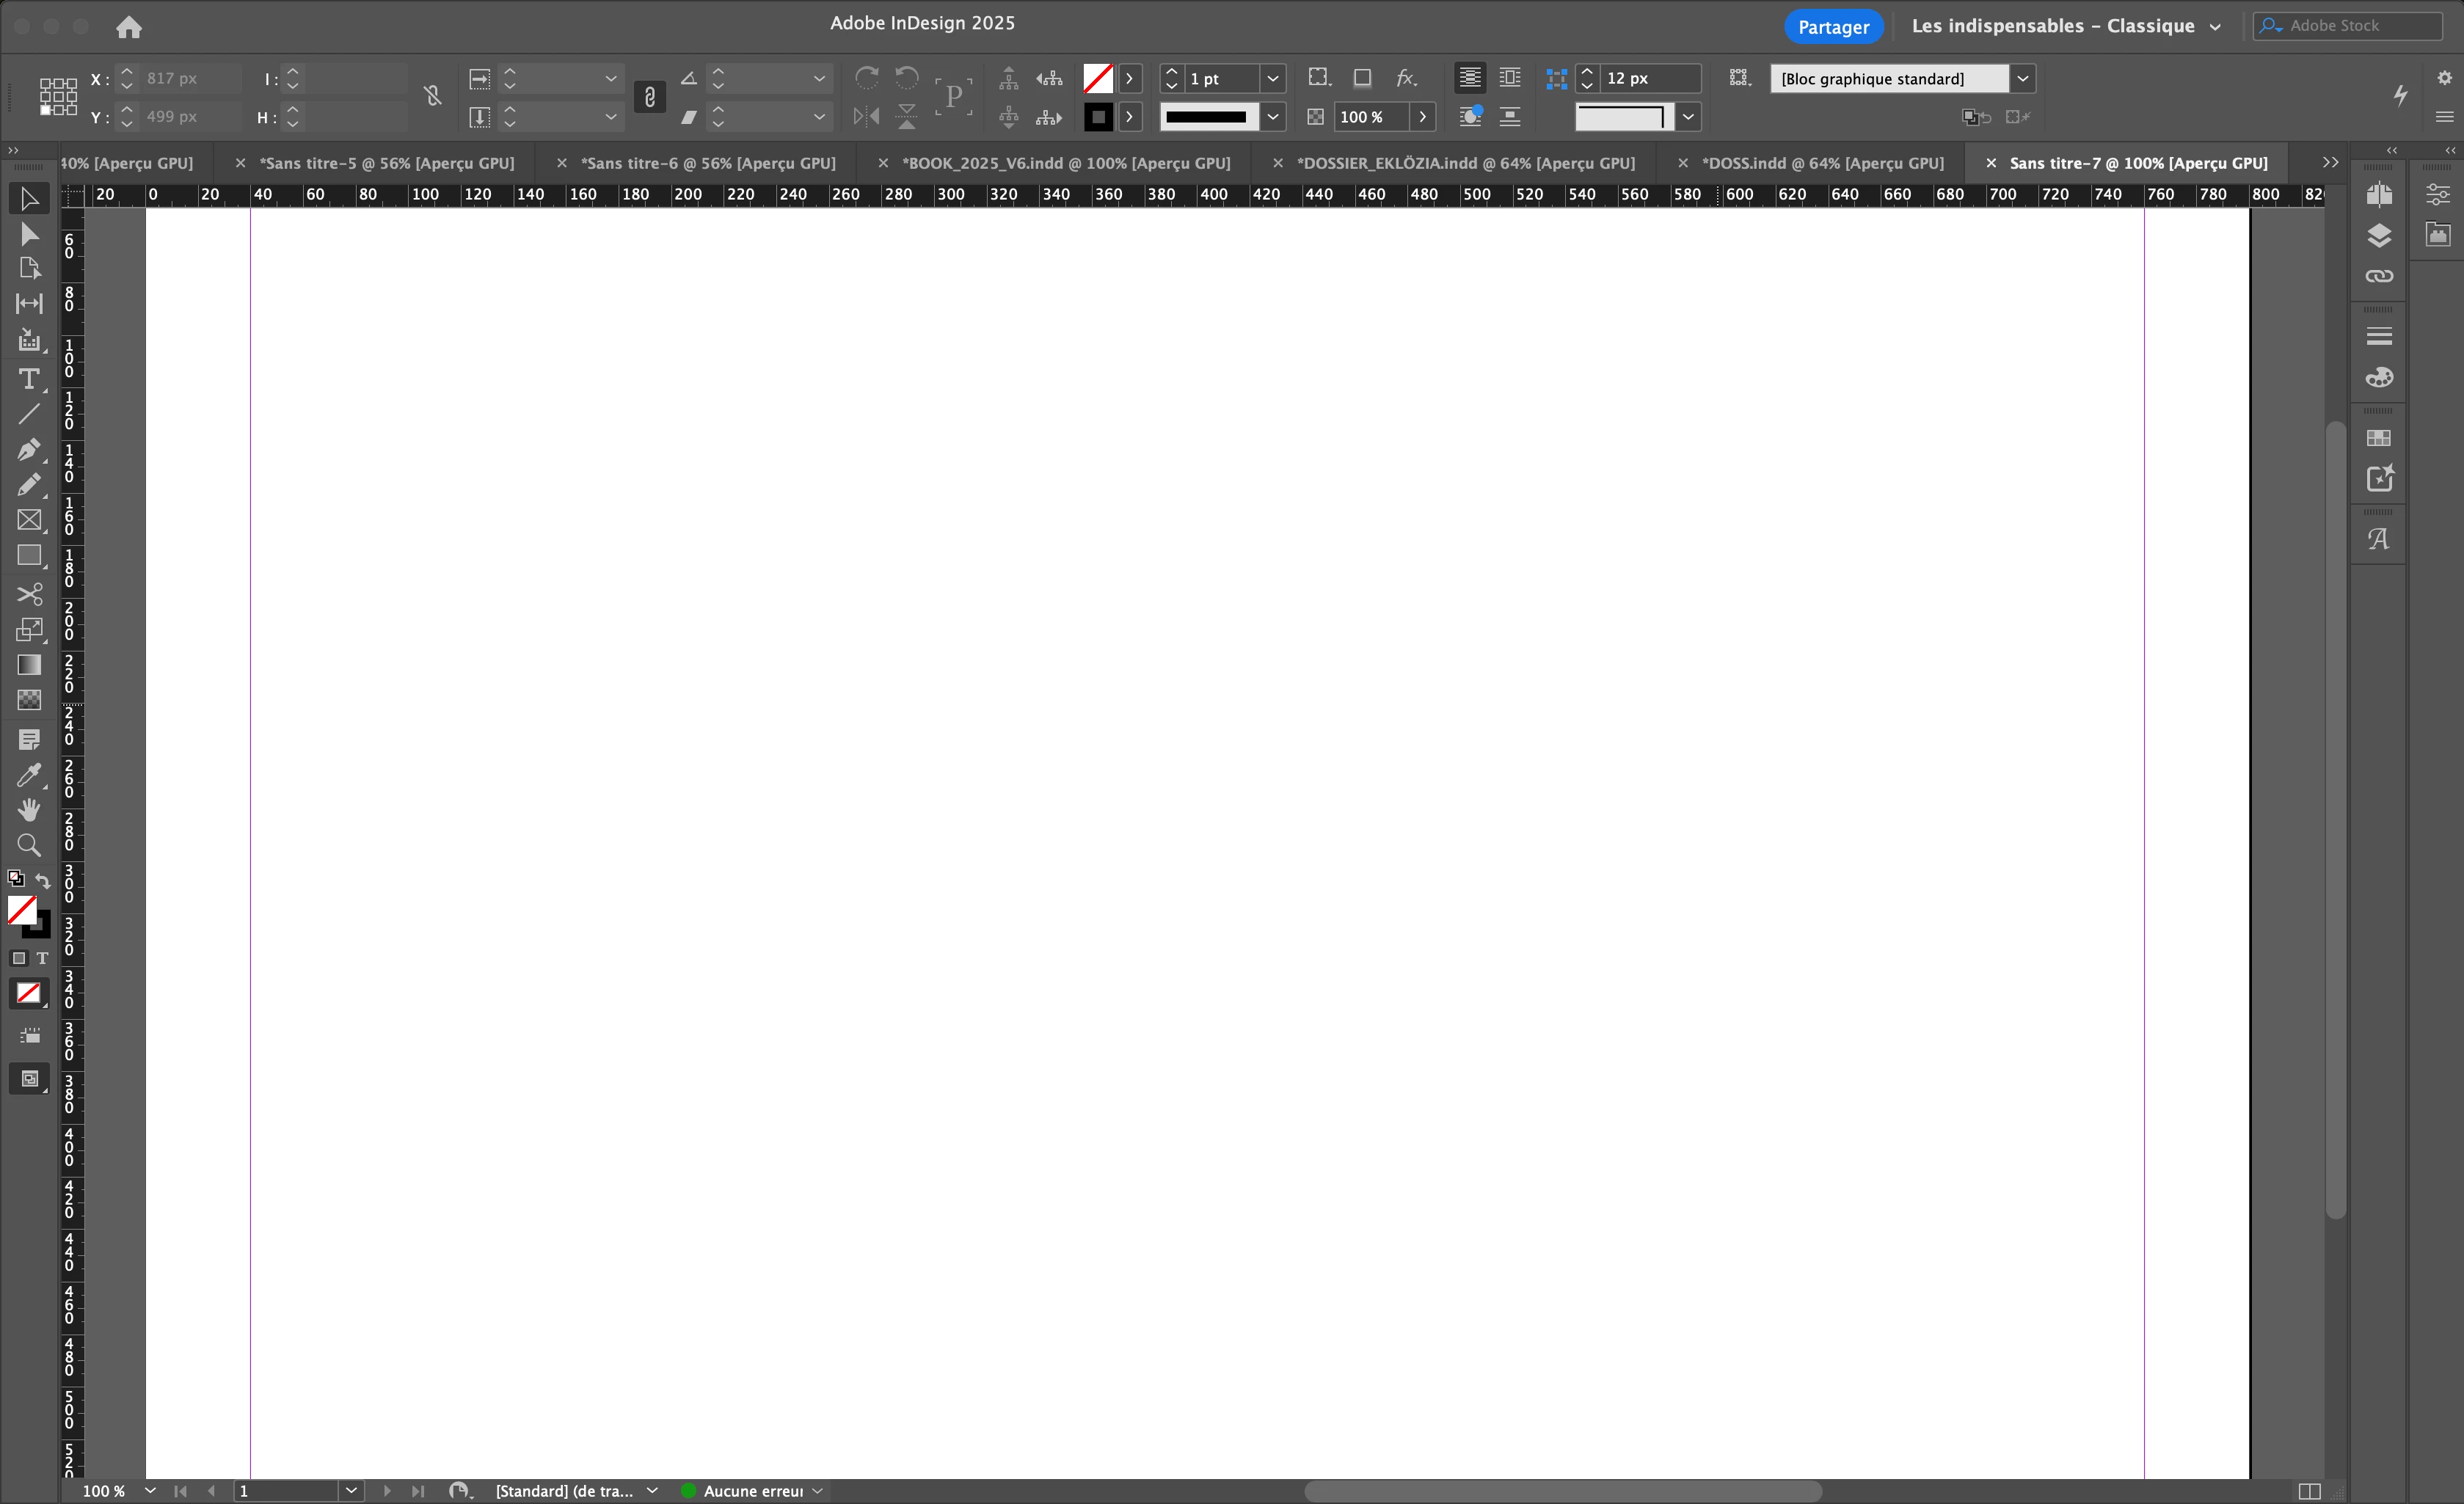This screenshot has width=2464, height=1504.
Task: Select the Pen tool
Action: pyautogui.click(x=29, y=449)
